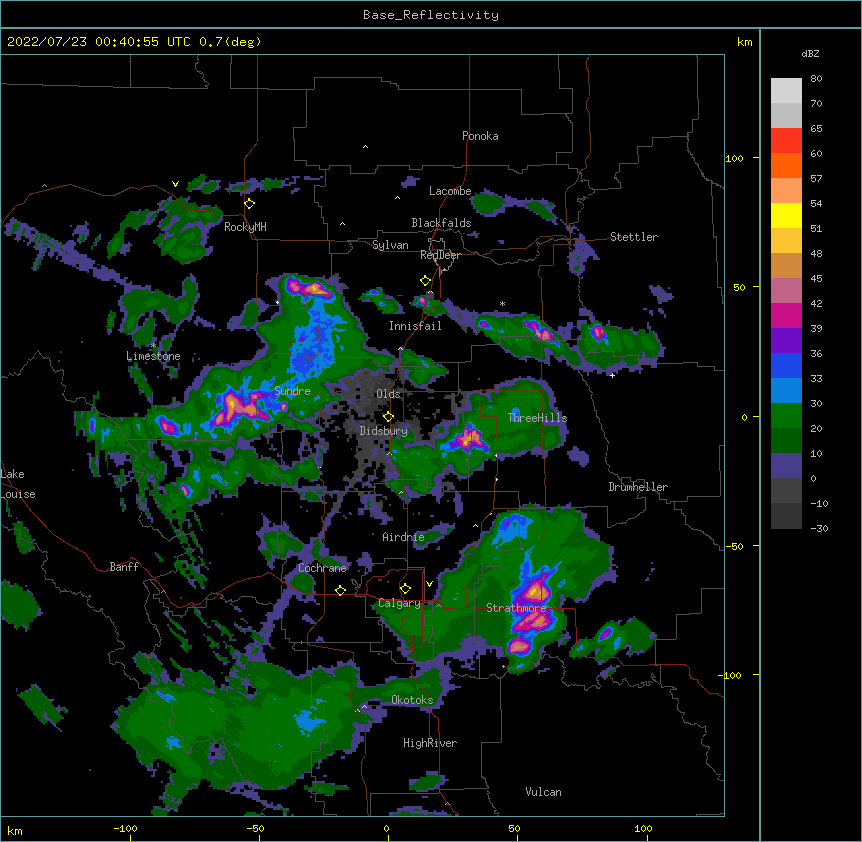This screenshot has width=862, height=842.
Task: Pick the red 60-65 dBZ legend color
Action: [x=786, y=140]
